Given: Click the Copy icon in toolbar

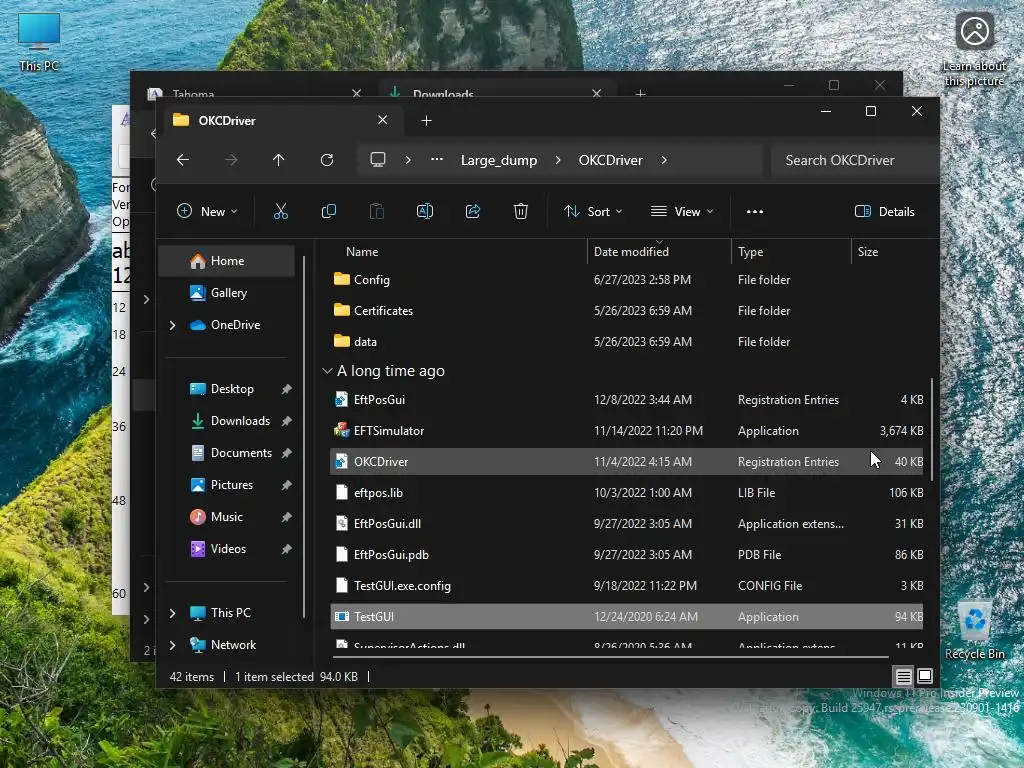Looking at the screenshot, I should 328,211.
